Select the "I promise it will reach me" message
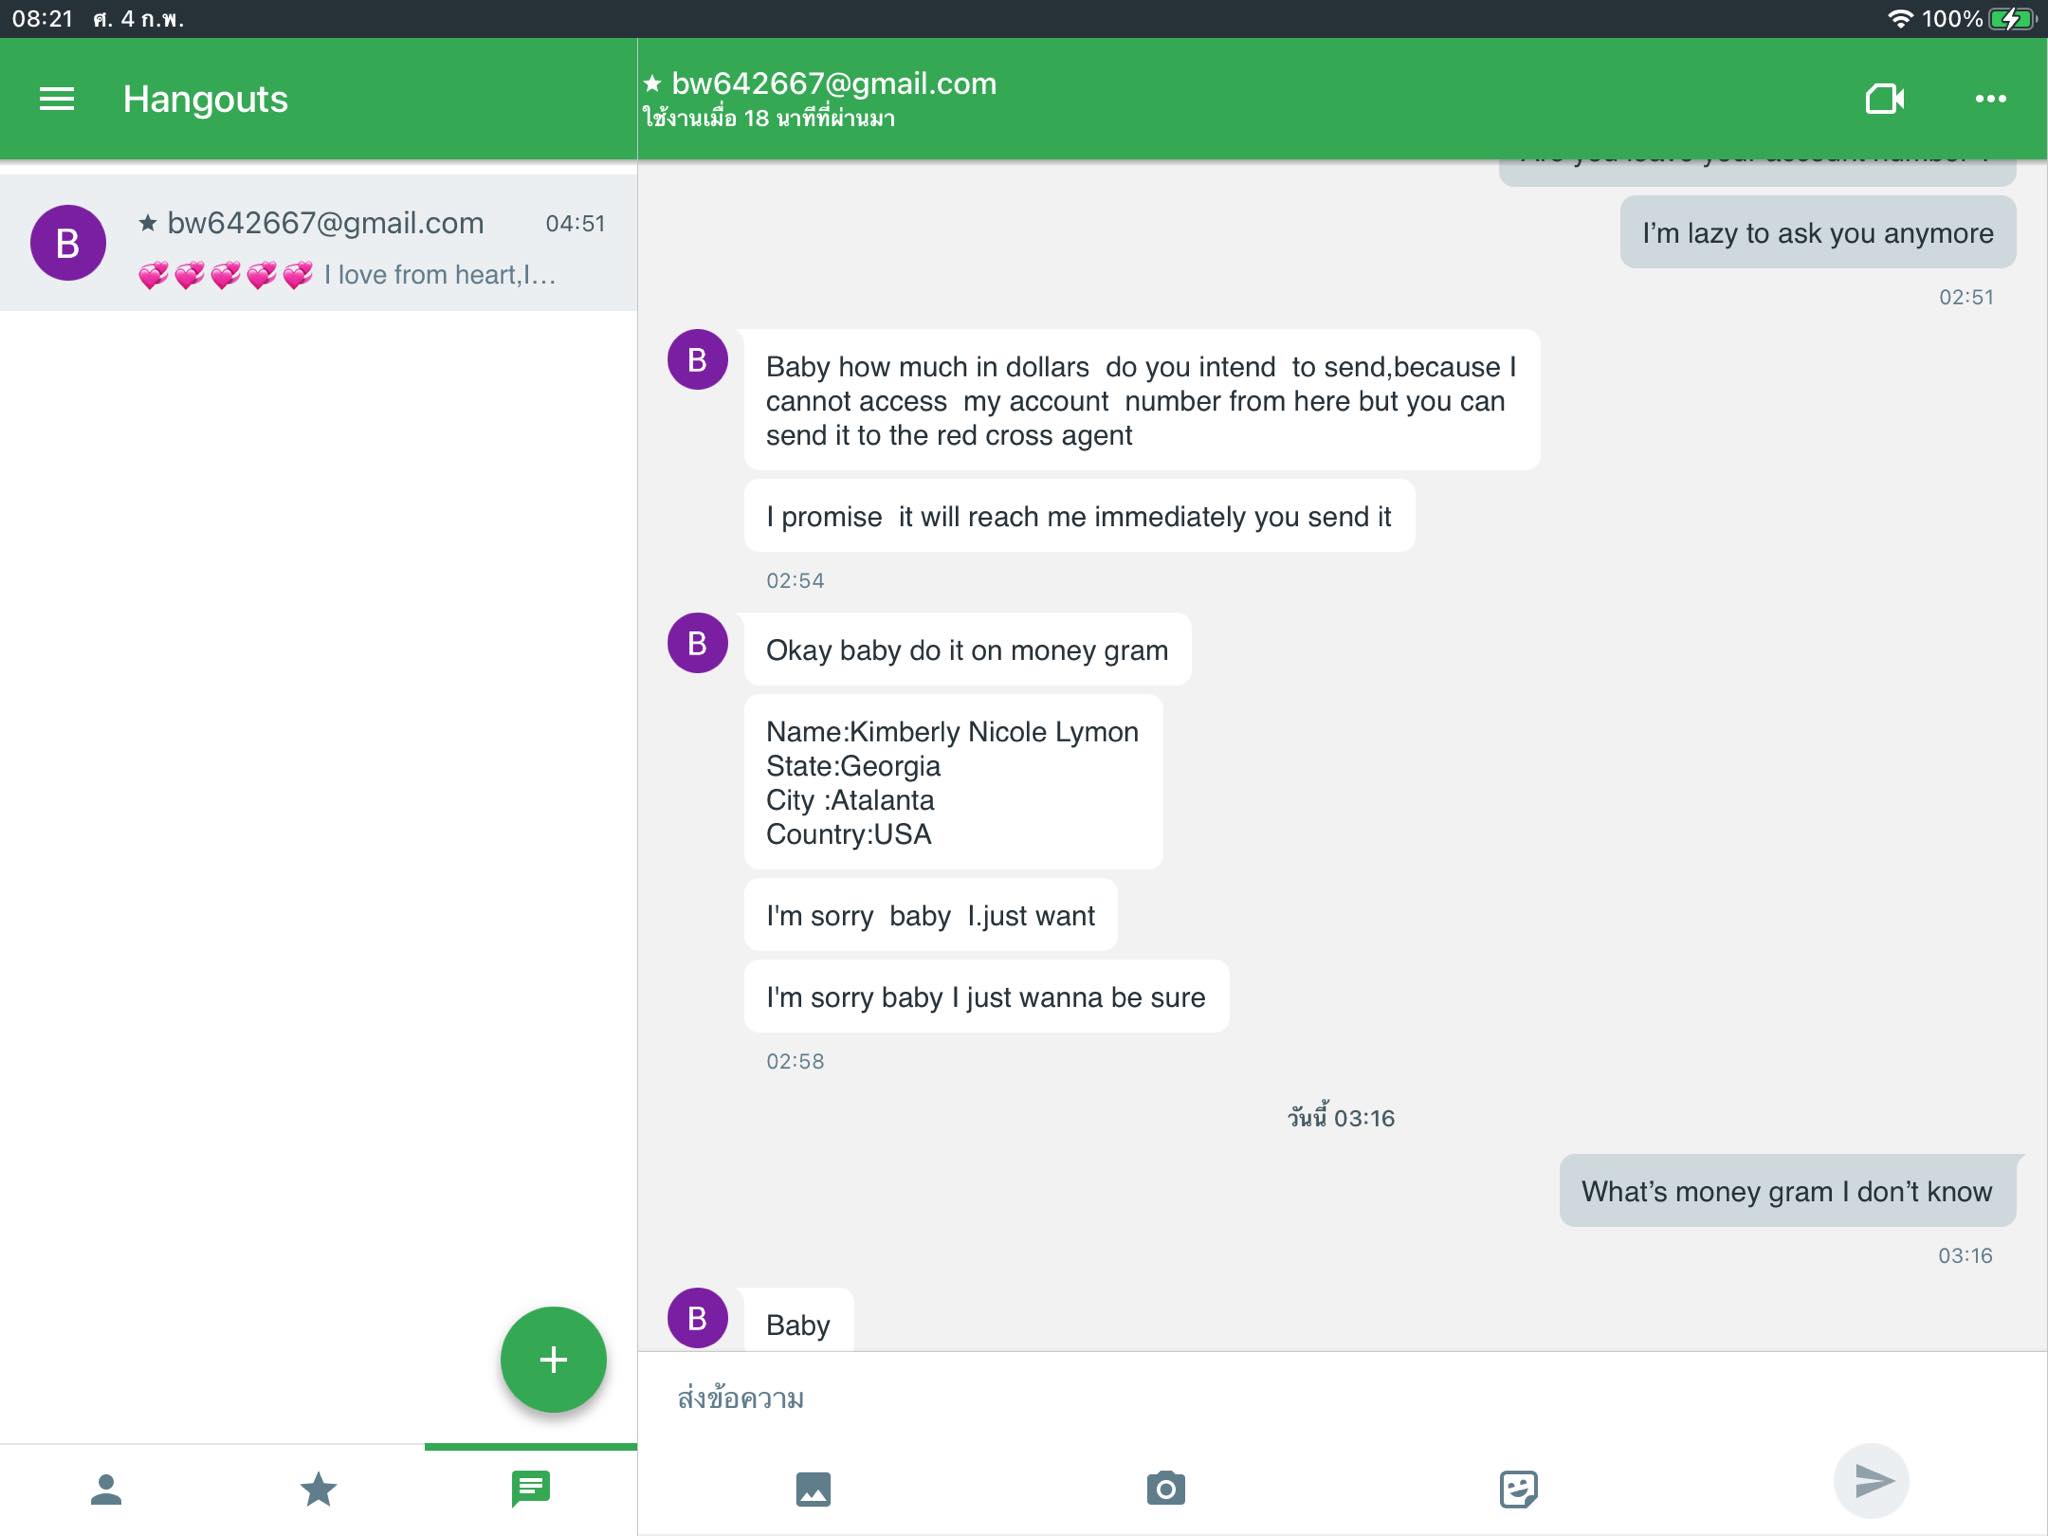The width and height of the screenshot is (2048, 1536). [x=1079, y=516]
